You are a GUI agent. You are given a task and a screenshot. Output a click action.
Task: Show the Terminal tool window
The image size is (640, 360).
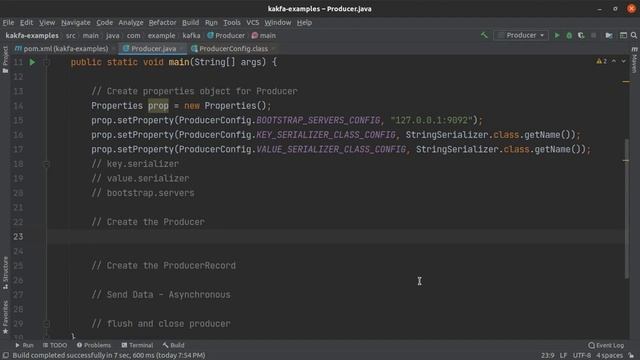[137, 345]
